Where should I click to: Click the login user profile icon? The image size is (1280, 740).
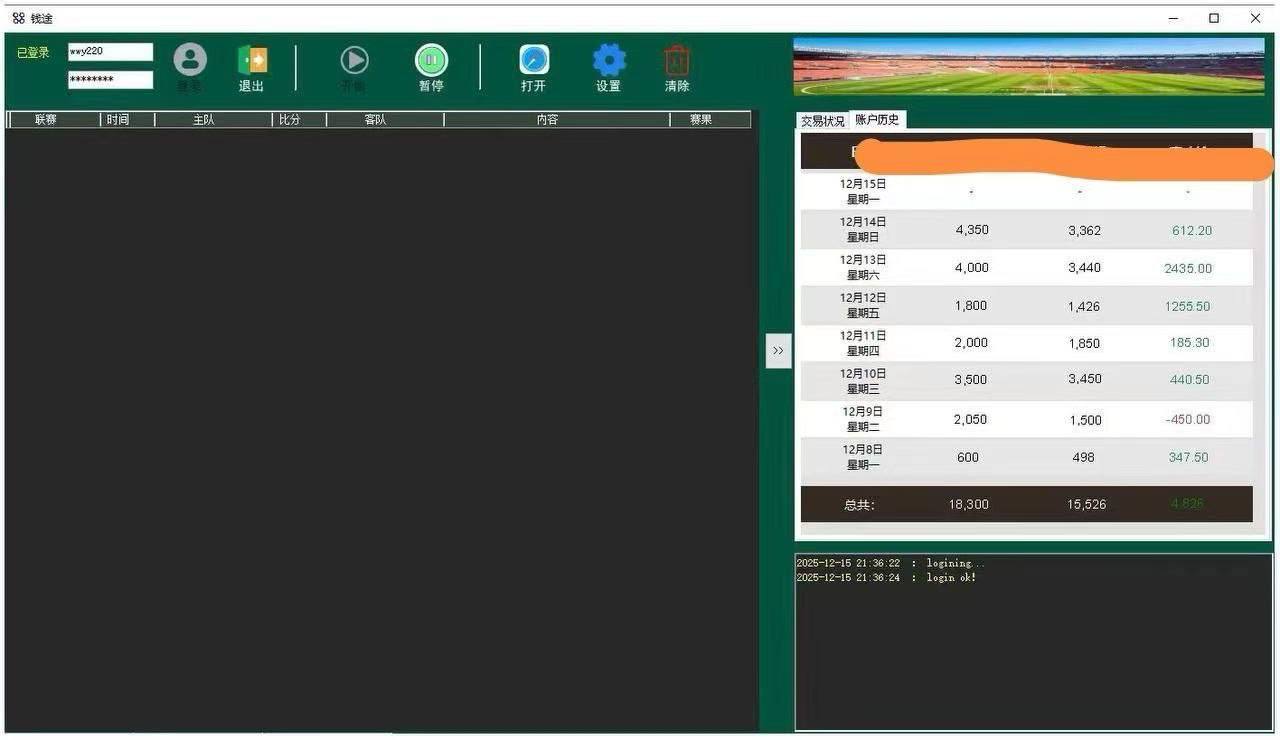(x=190, y=61)
